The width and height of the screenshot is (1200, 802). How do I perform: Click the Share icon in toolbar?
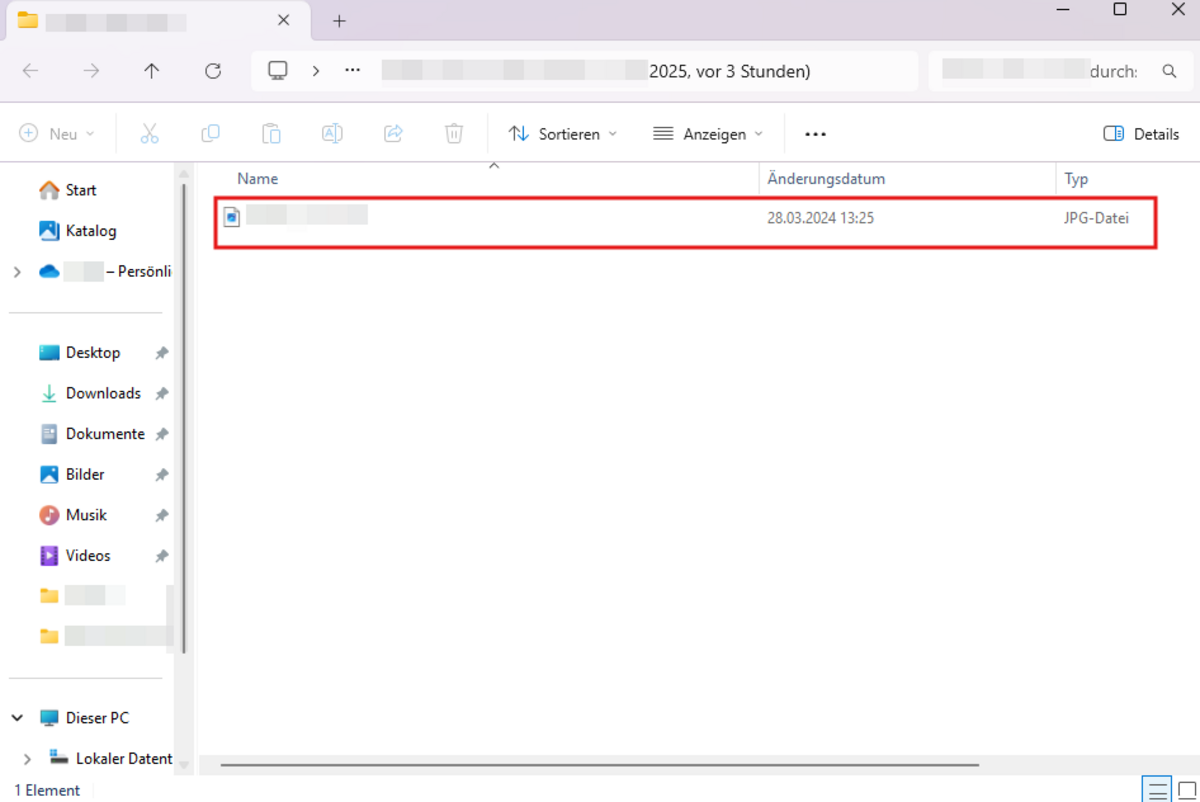393,134
